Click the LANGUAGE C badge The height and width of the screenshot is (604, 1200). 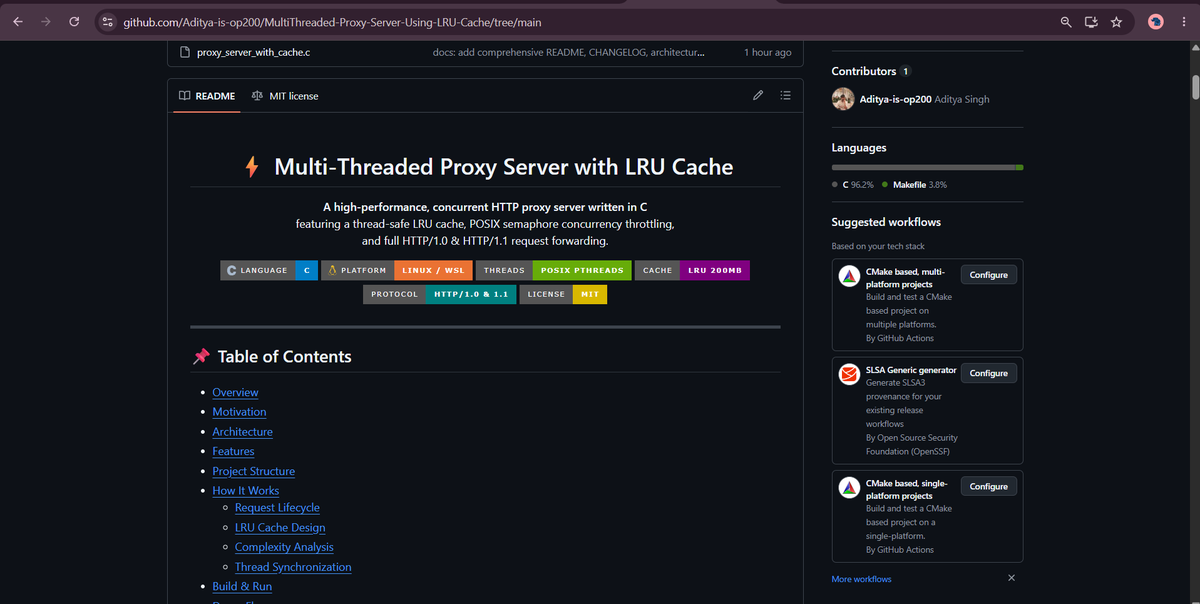click(x=269, y=270)
